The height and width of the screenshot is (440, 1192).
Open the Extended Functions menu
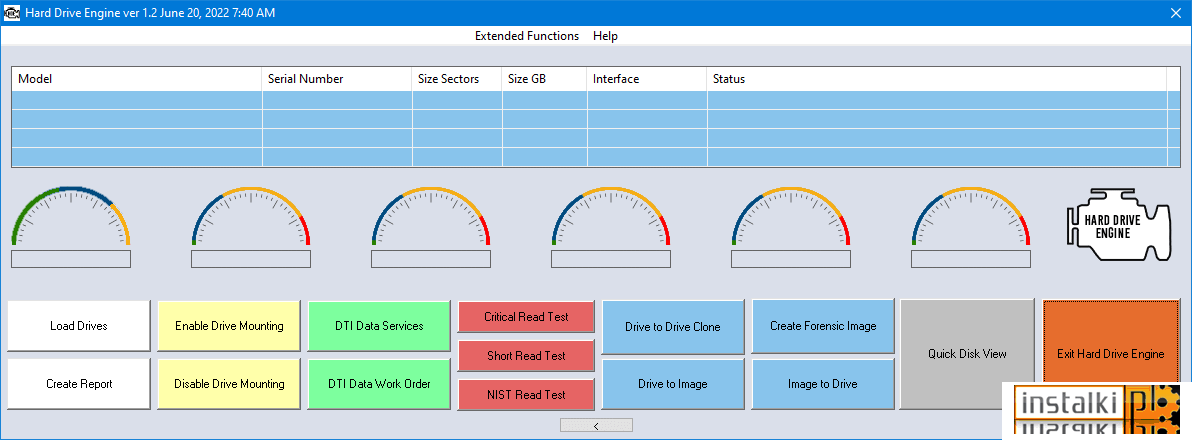[527, 36]
